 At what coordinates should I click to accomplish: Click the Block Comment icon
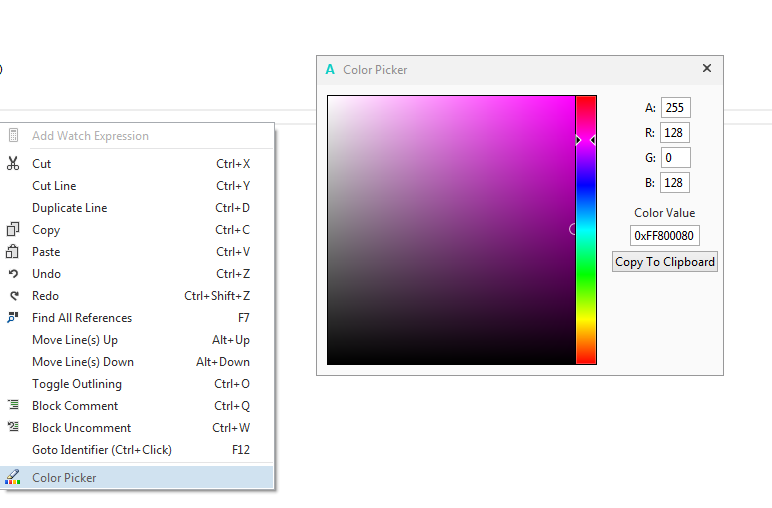[13, 405]
